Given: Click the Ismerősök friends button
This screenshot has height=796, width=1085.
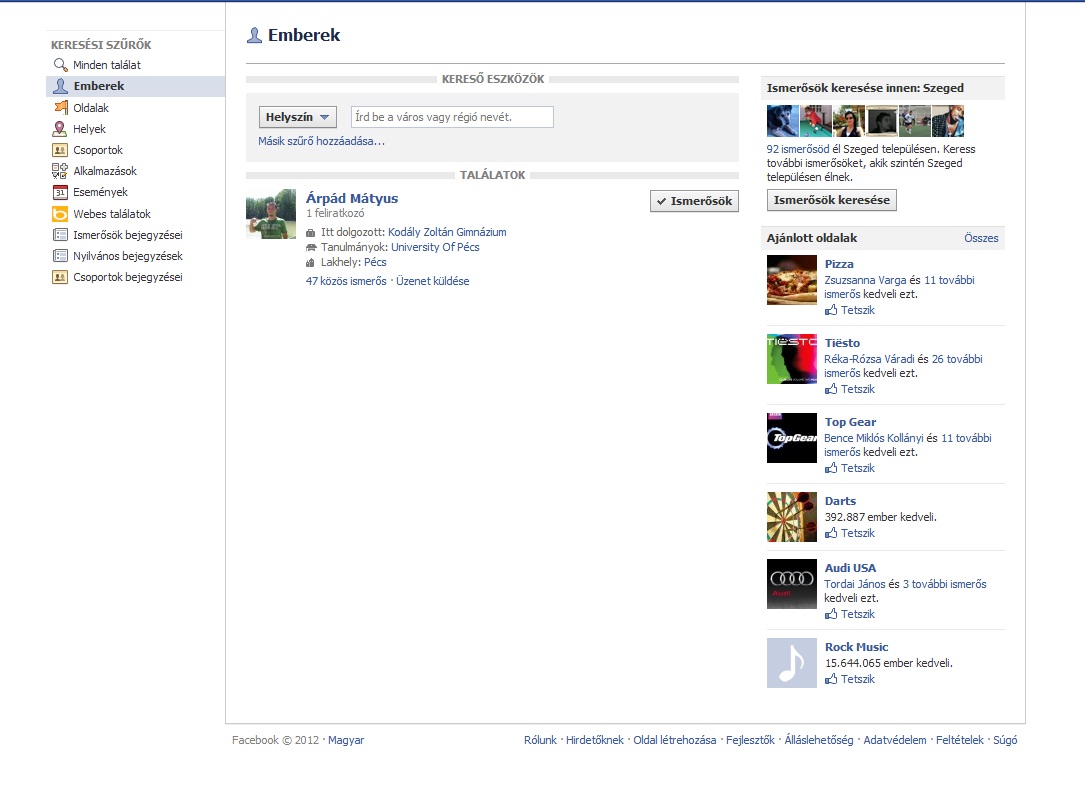Looking at the screenshot, I should [694, 201].
